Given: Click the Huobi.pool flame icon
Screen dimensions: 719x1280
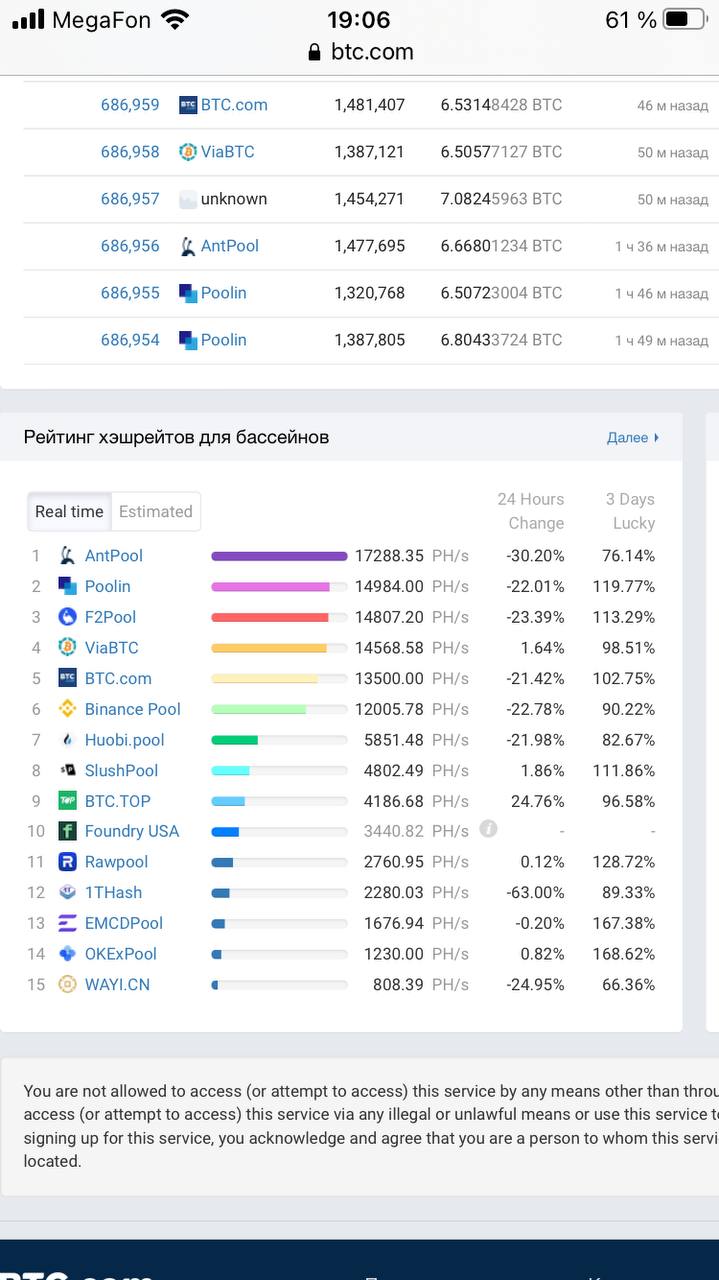Looking at the screenshot, I should [67, 740].
